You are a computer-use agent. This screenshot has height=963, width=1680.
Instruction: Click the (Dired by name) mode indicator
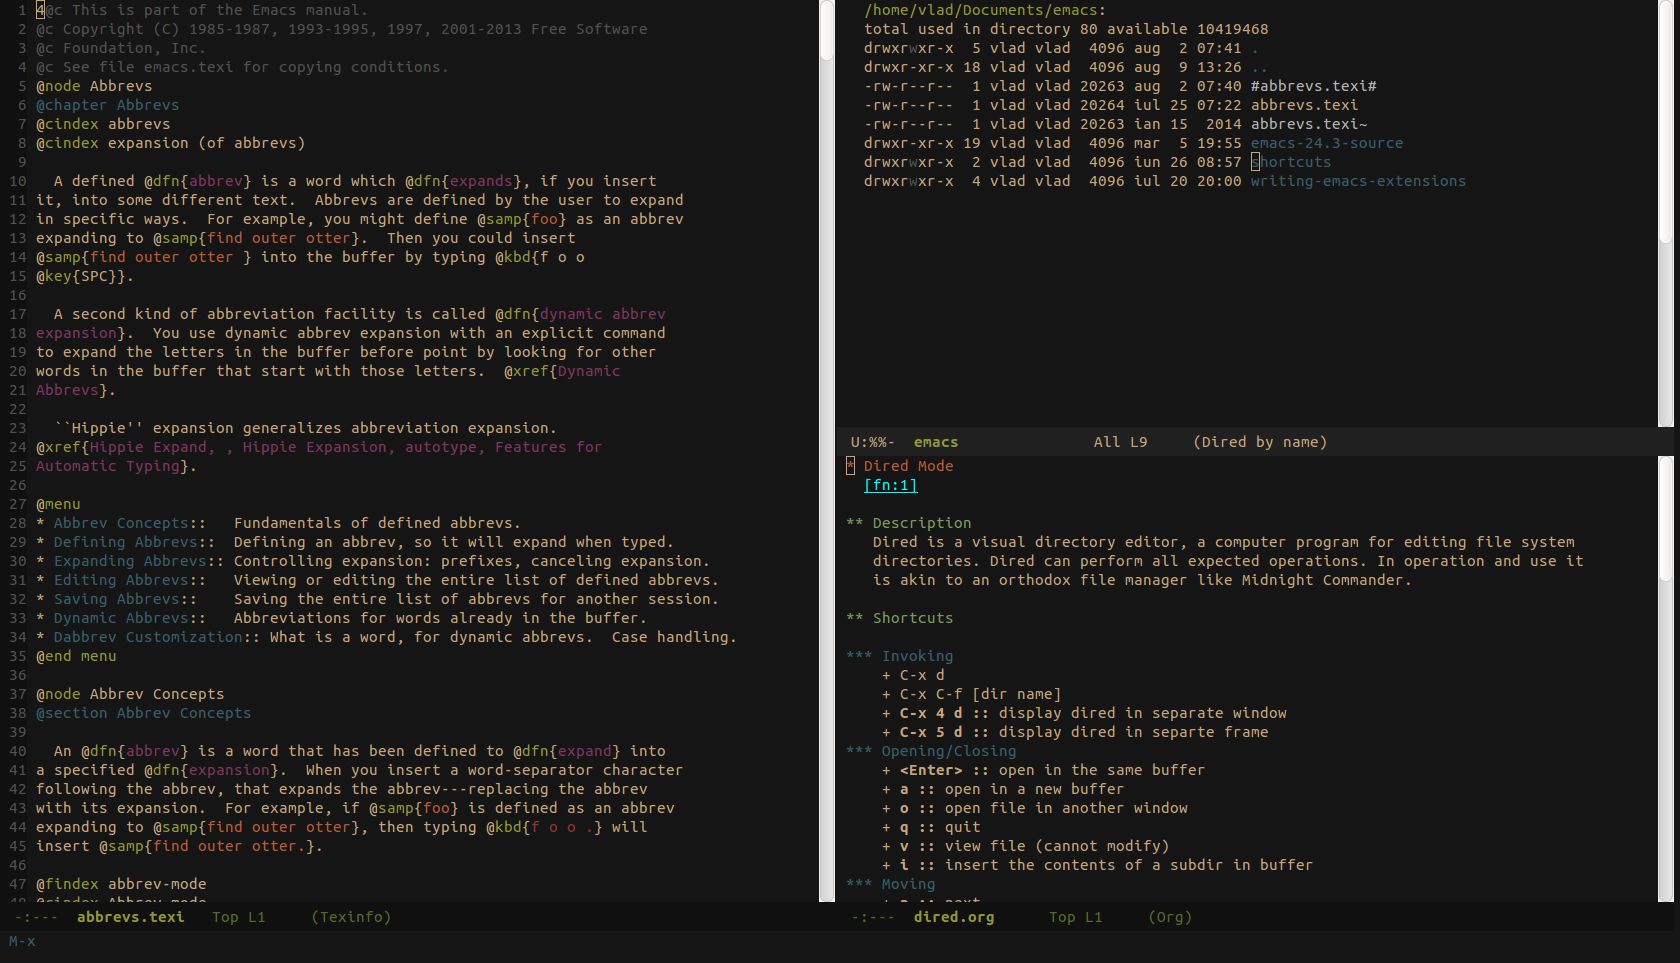pos(1260,442)
